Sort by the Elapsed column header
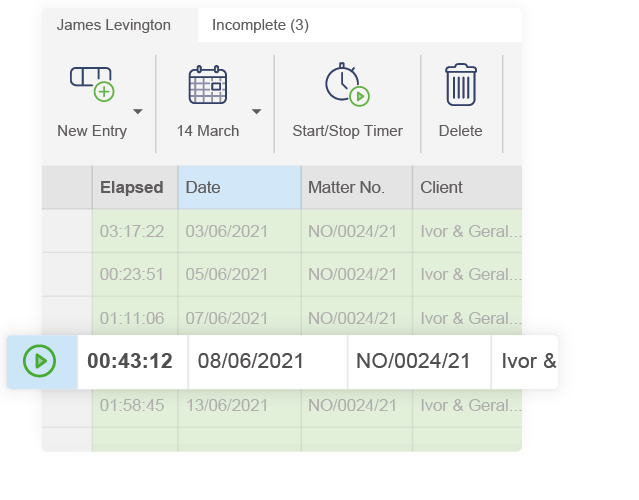 coord(135,187)
